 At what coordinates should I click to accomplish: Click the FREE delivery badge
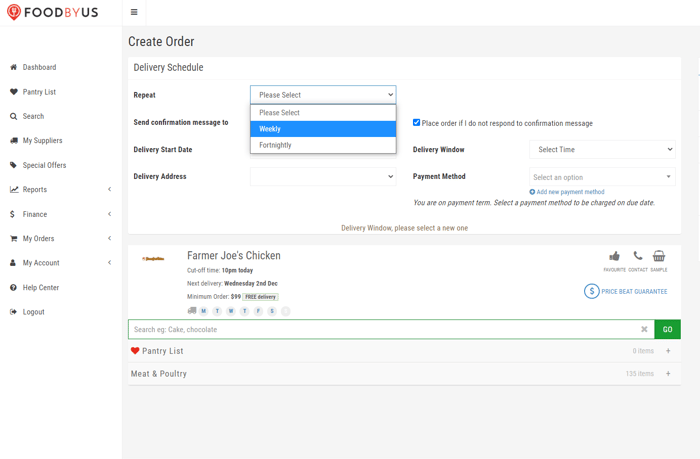pyautogui.click(x=260, y=296)
